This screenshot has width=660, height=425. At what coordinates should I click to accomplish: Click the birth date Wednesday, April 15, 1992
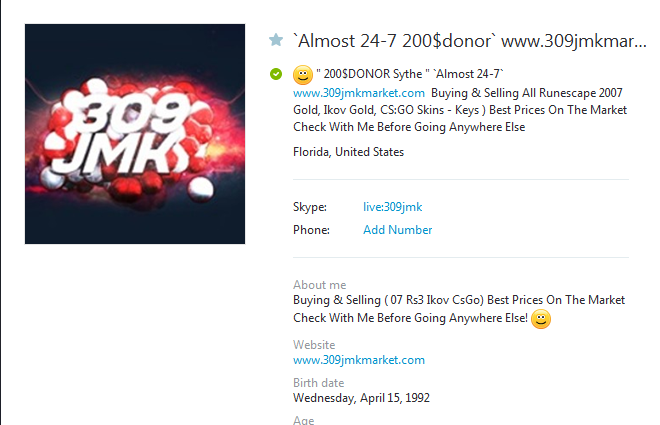362,398
